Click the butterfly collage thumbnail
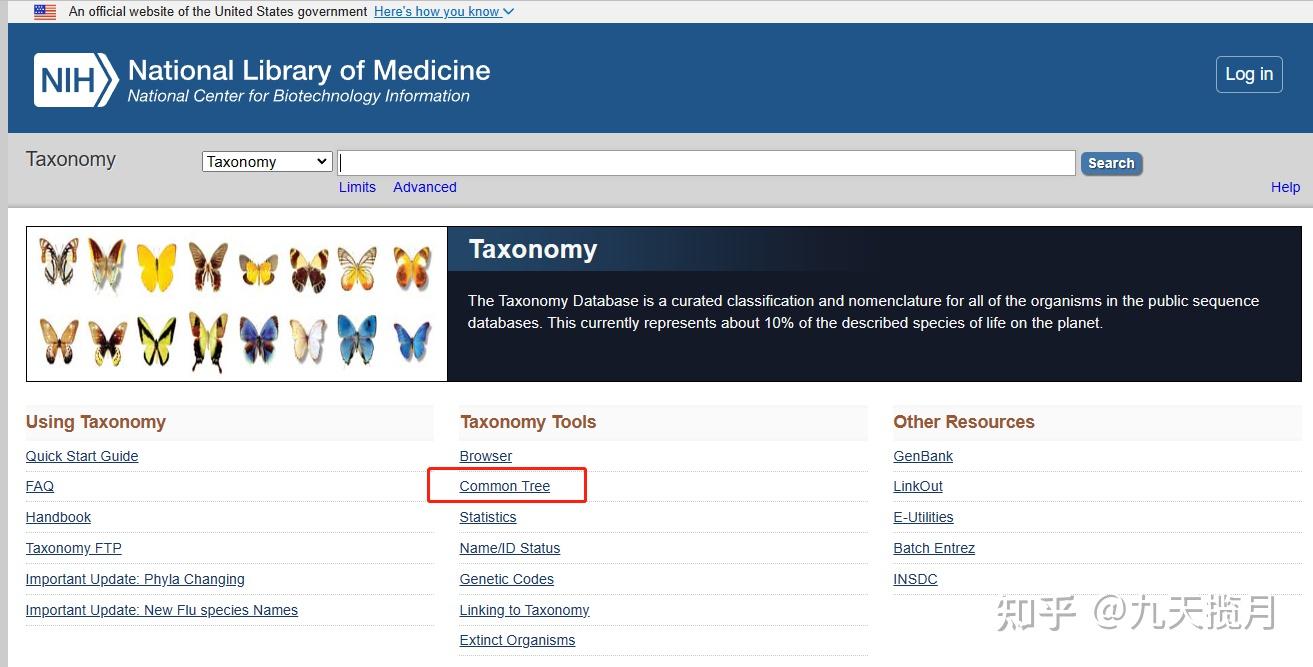Image resolution: width=1313 pixels, height=667 pixels. coord(237,303)
